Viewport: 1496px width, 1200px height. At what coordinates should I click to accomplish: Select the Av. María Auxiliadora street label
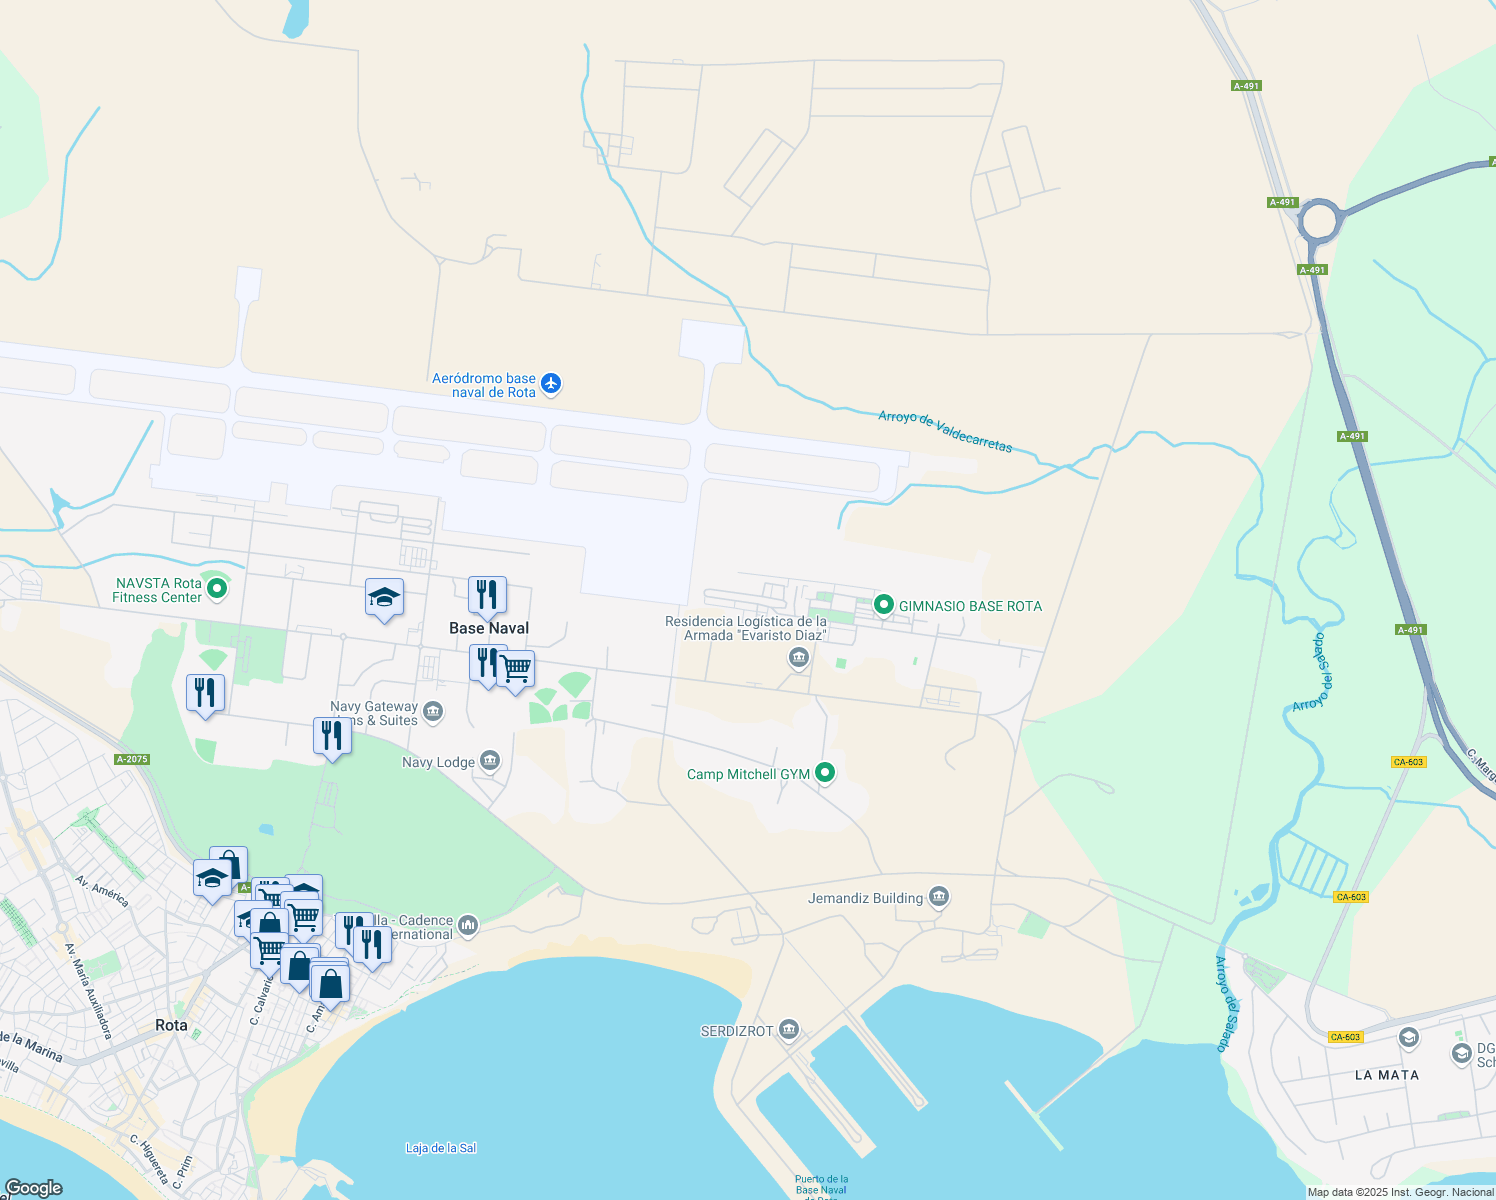pos(88,991)
